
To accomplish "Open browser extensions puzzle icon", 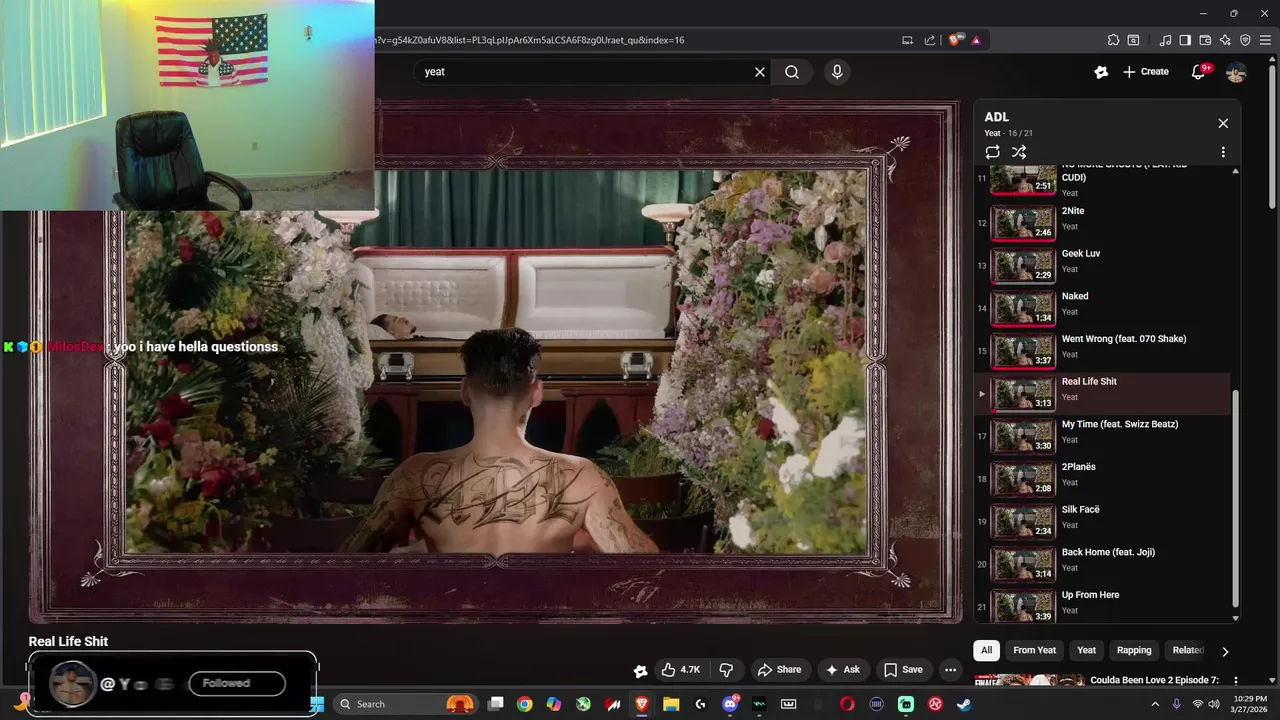I will (x=1113, y=40).
